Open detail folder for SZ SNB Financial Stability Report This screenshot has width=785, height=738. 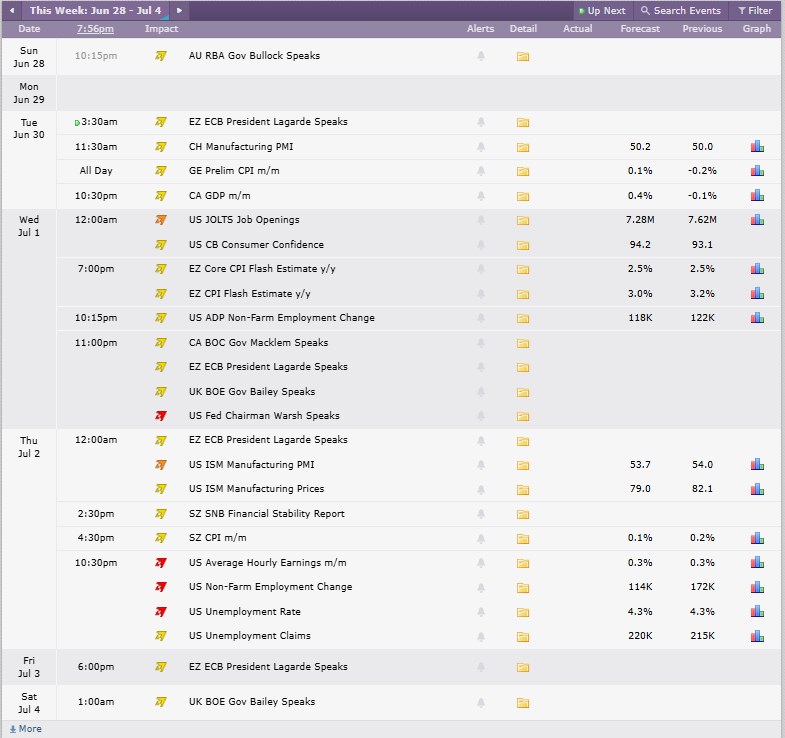[x=523, y=514]
